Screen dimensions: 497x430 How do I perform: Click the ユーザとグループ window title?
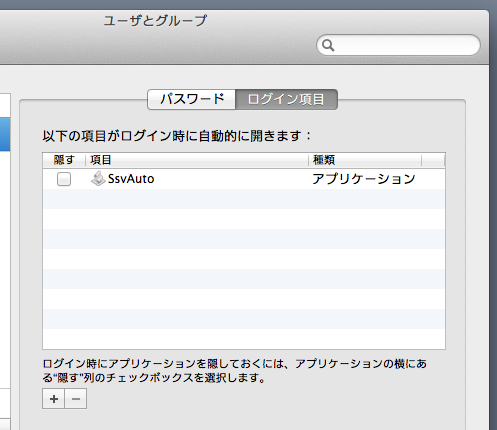(155, 21)
